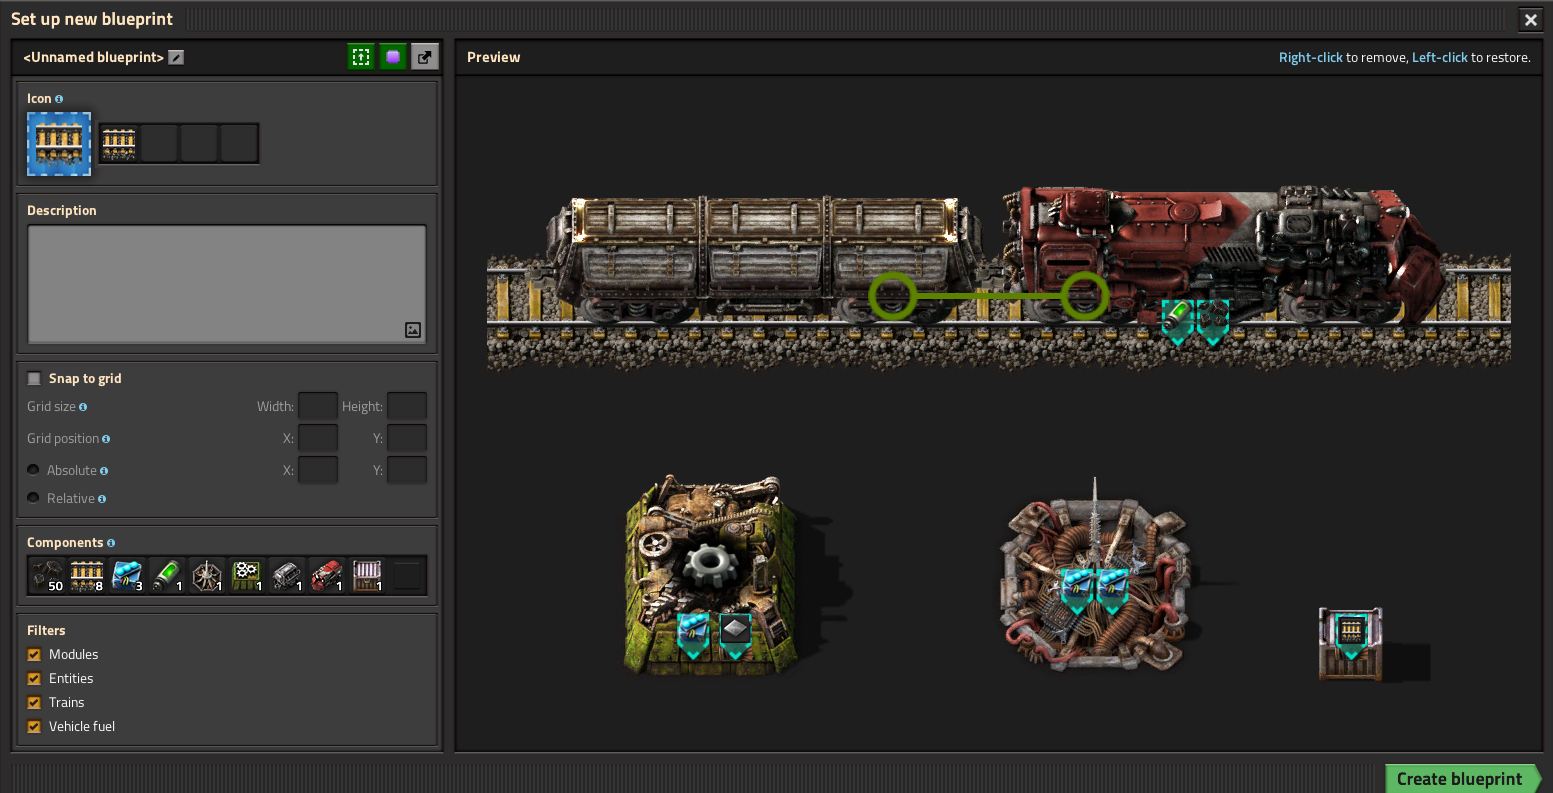Select the Relative radio button
The width and height of the screenshot is (1553, 793).
pyautogui.click(x=34, y=498)
